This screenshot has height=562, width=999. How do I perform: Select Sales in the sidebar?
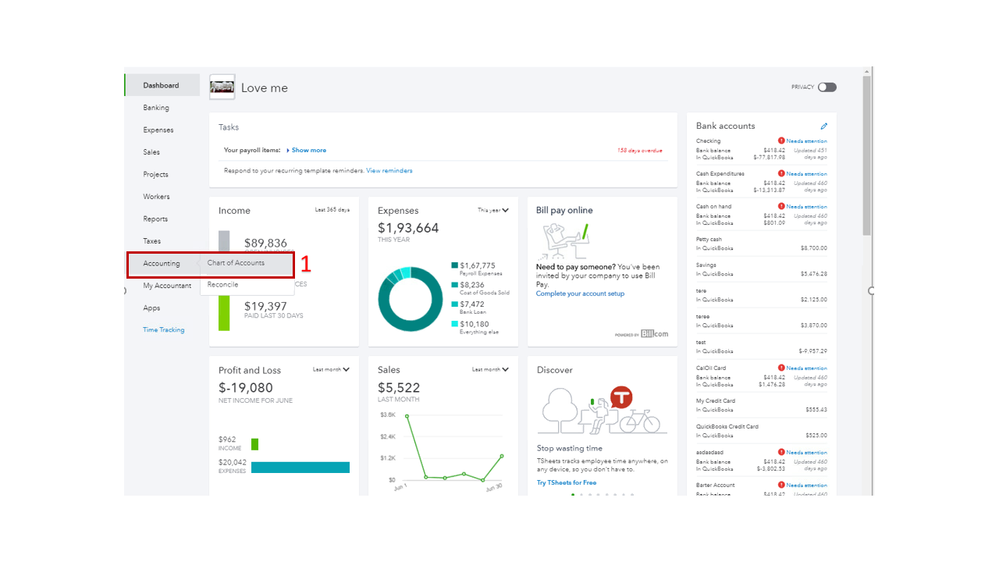tap(152, 152)
